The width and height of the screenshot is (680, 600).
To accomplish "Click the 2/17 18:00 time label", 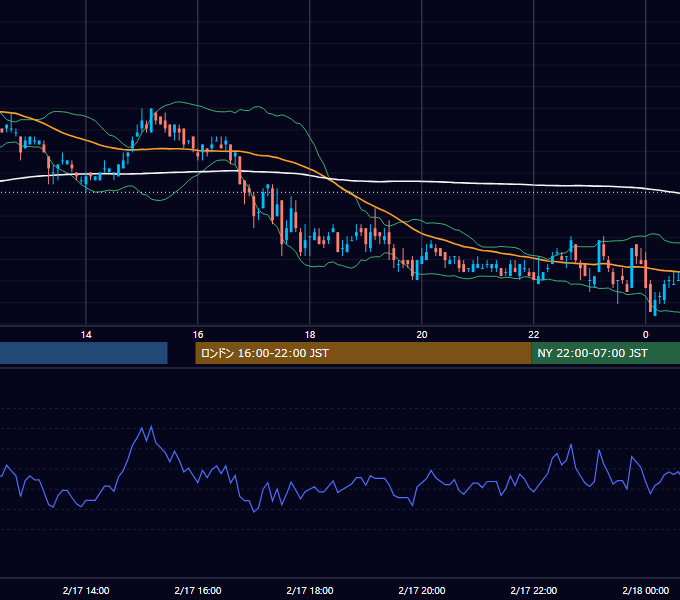I will coord(310,590).
